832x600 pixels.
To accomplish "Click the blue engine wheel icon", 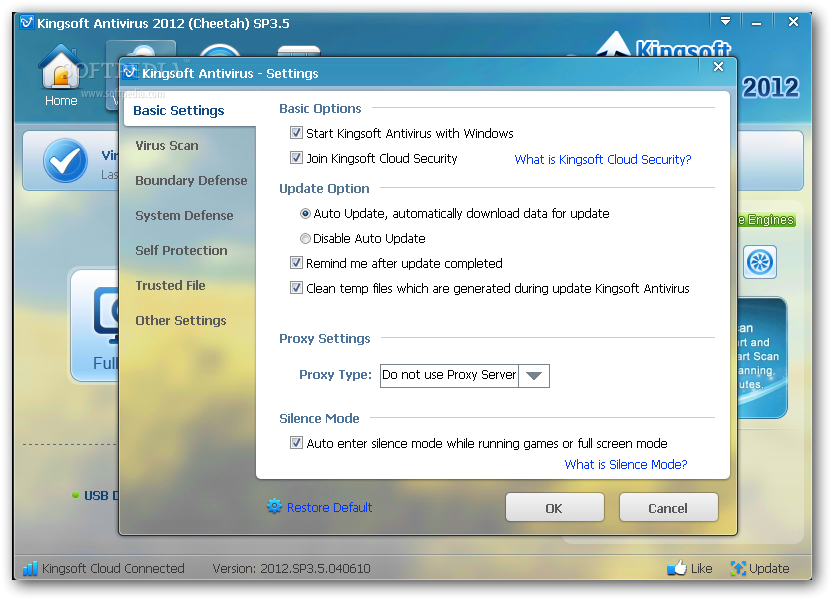I will [760, 262].
